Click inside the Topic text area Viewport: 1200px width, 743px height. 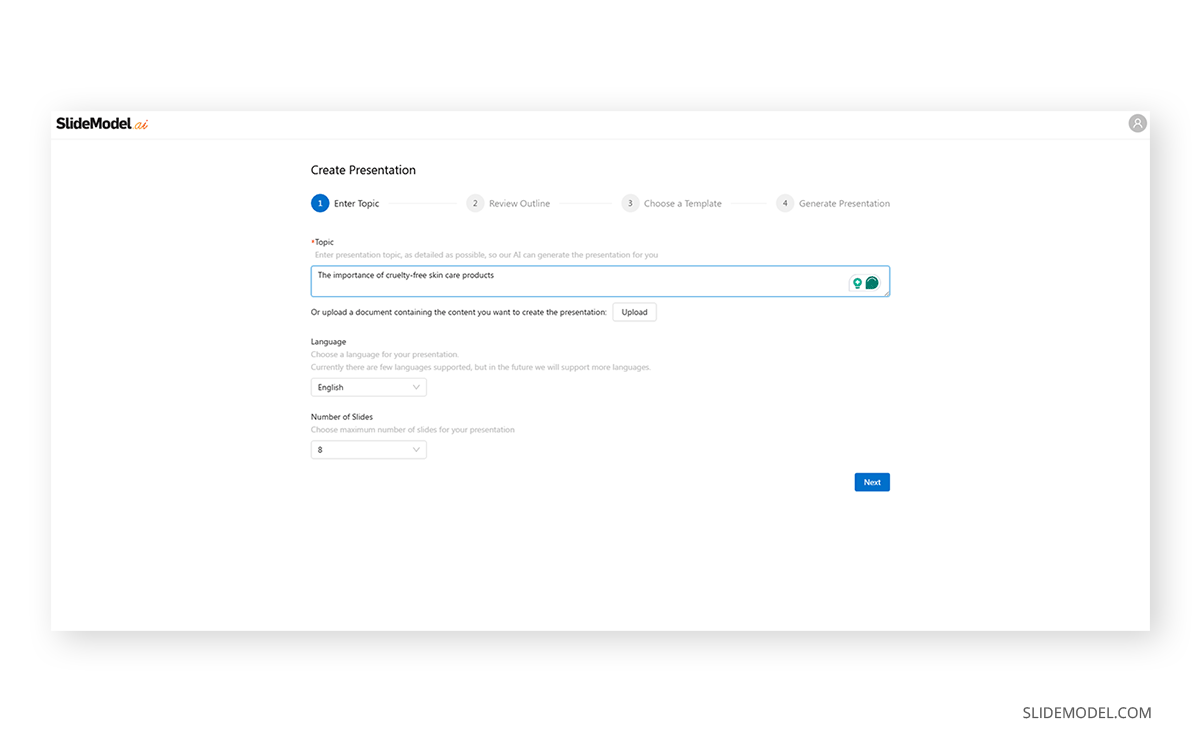600,281
